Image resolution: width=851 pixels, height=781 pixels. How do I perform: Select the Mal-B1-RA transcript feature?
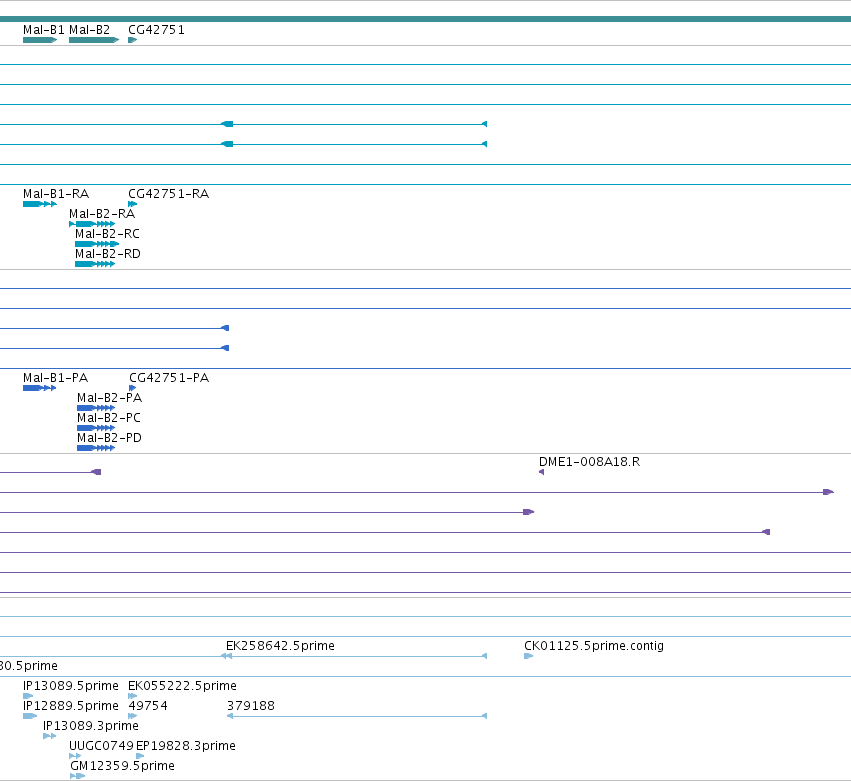pyautogui.click(x=40, y=204)
